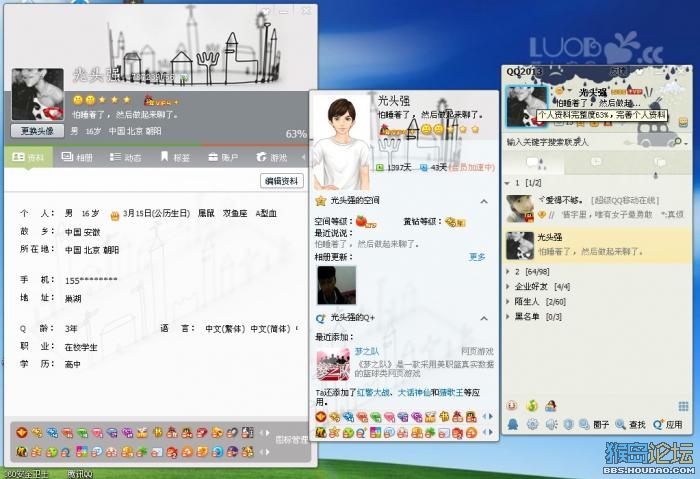The image size is (700, 479).
Task: Open the 大话神仙 app link
Action: pyautogui.click(x=414, y=392)
